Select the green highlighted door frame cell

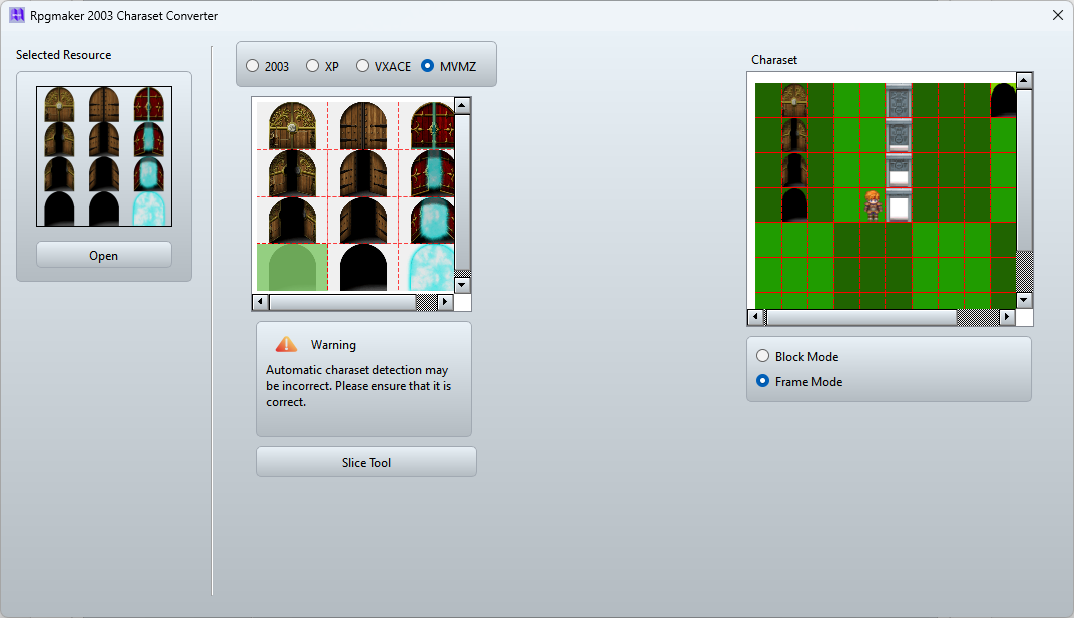292,267
